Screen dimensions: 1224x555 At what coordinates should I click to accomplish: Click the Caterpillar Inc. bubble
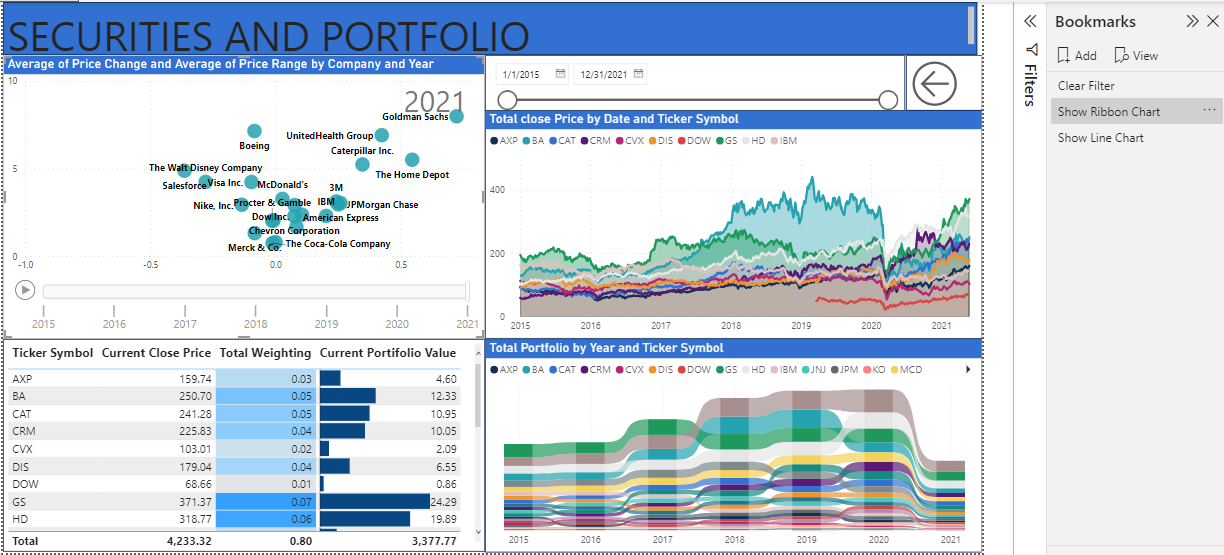click(x=362, y=164)
